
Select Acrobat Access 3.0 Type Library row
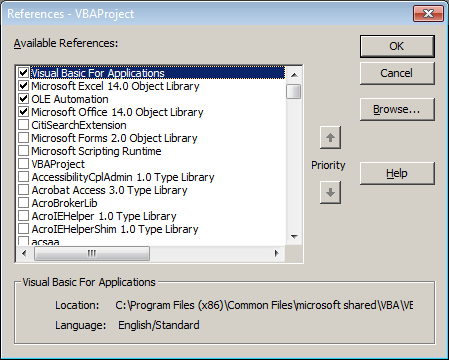pos(109,190)
